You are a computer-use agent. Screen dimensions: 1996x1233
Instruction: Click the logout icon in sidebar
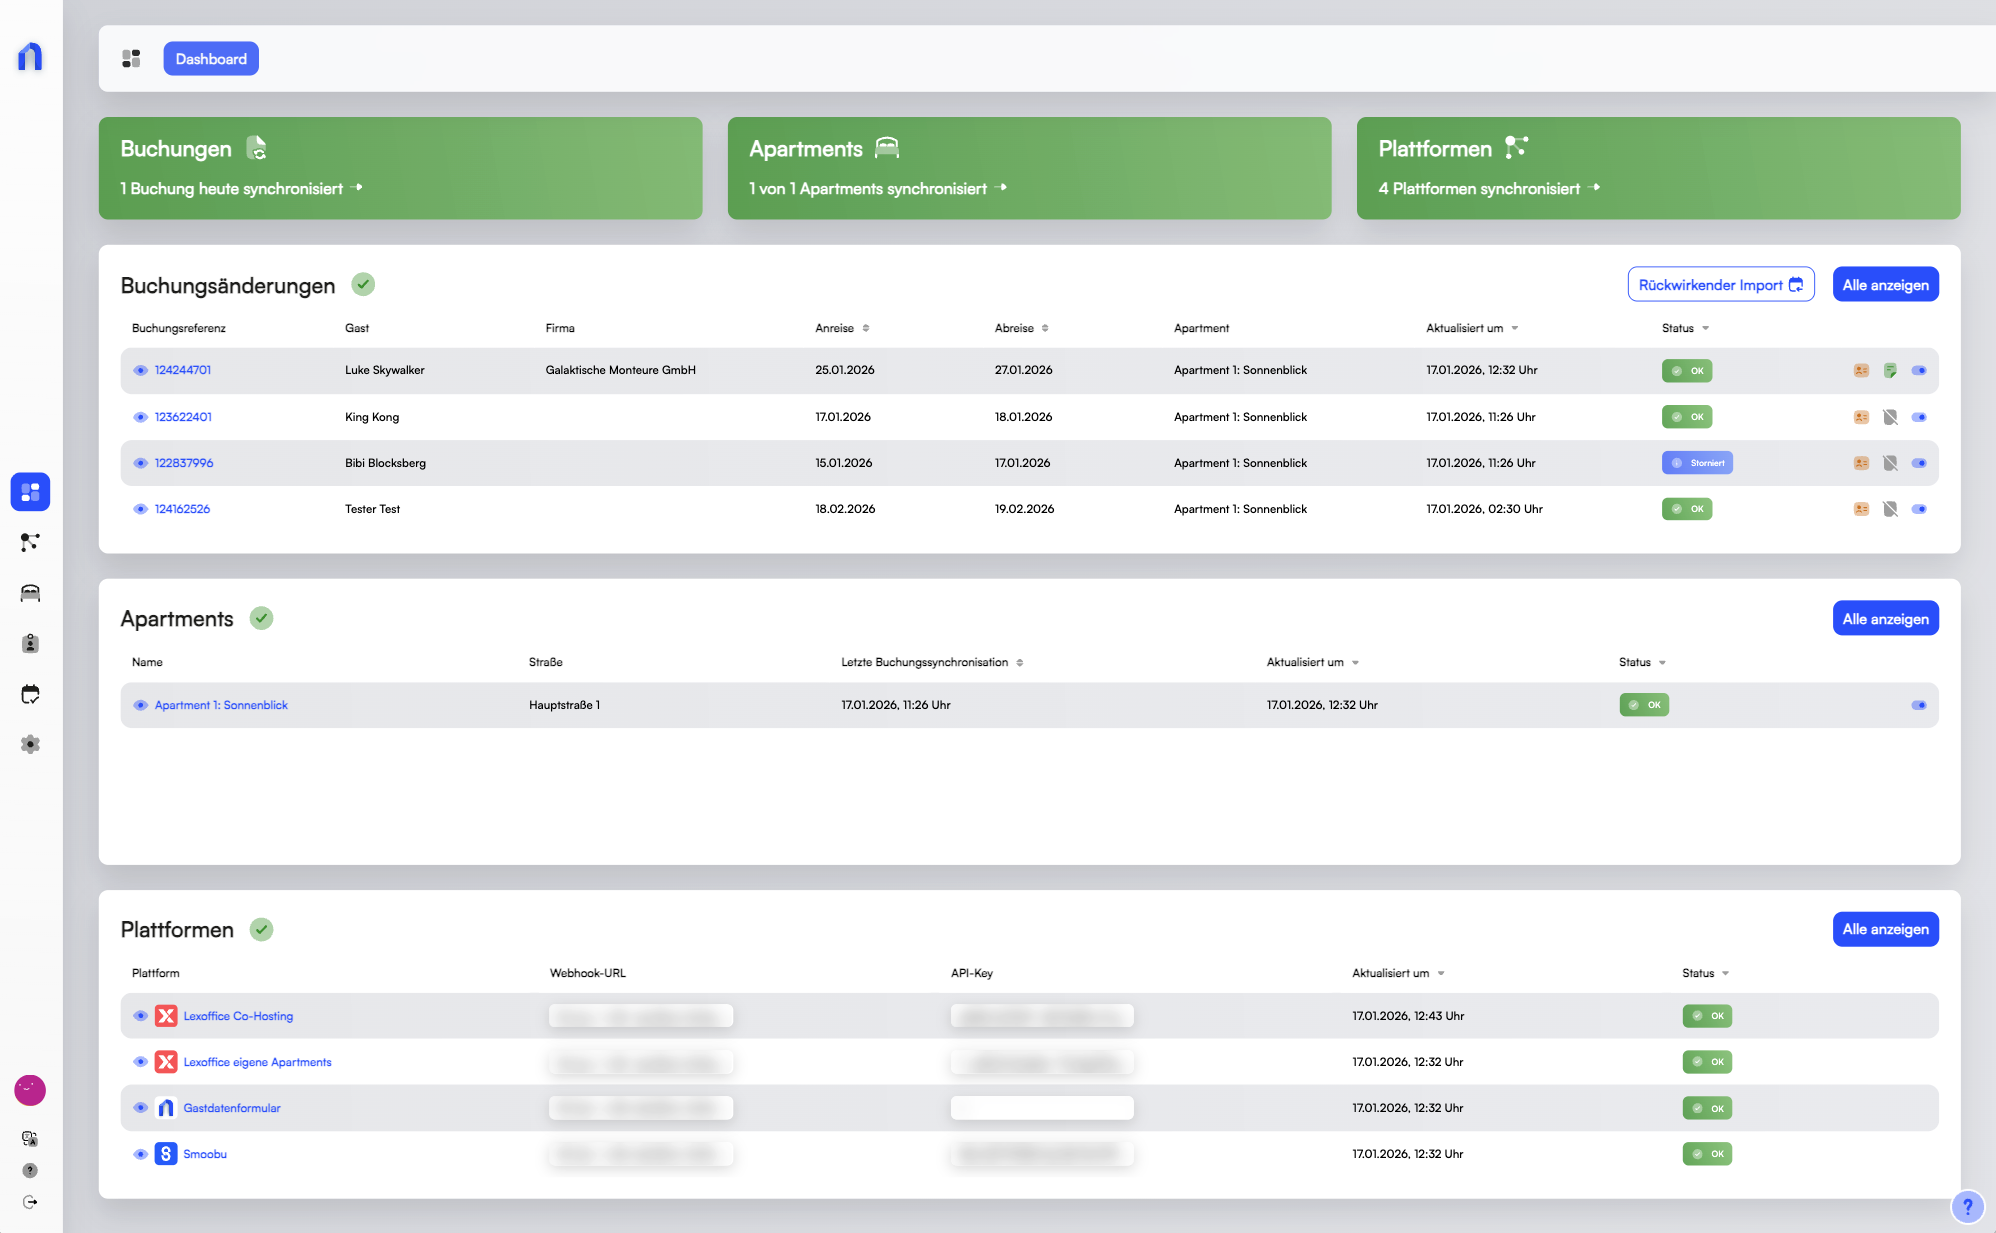click(x=30, y=1202)
